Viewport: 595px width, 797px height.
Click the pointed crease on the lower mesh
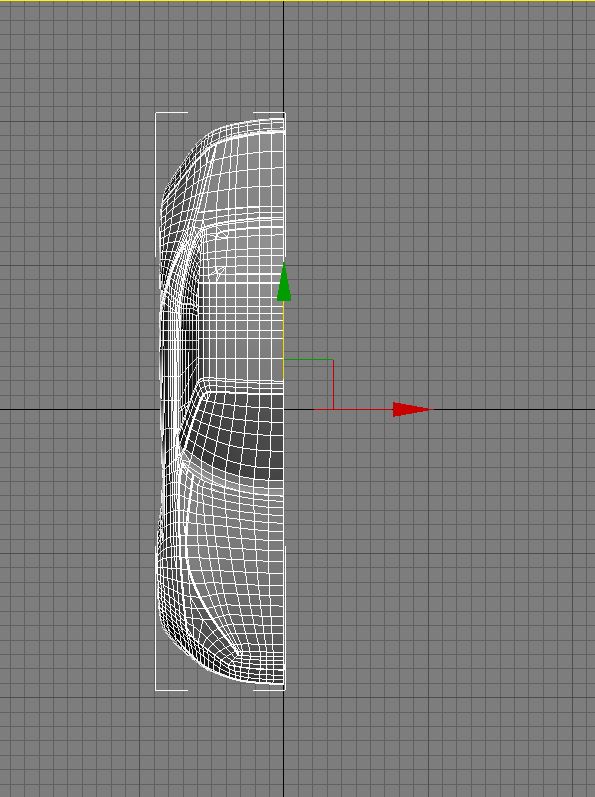pos(238,651)
